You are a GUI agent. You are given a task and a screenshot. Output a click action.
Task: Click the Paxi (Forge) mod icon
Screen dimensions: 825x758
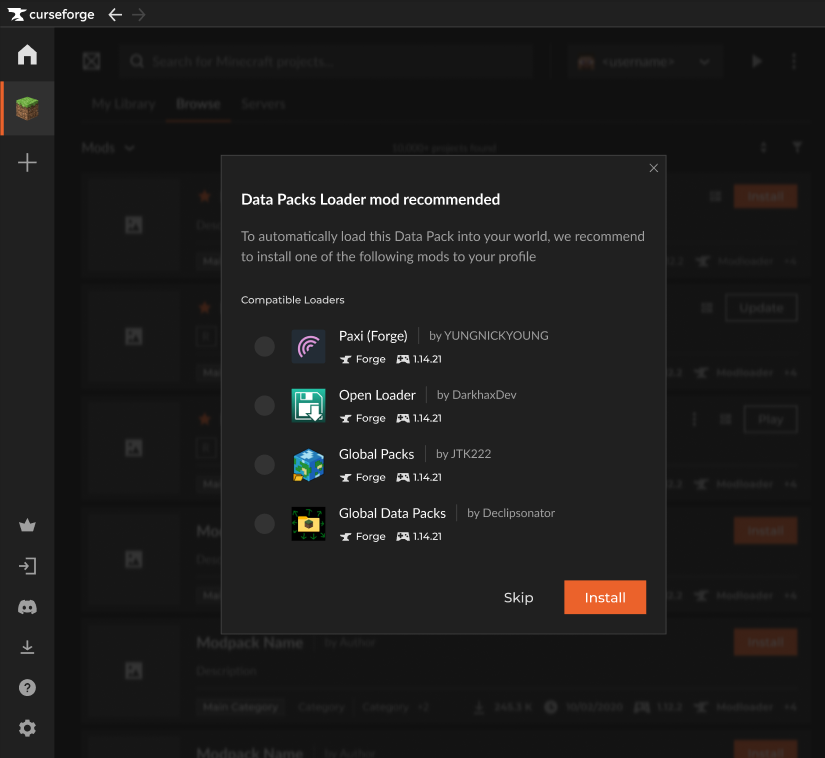[308, 347]
